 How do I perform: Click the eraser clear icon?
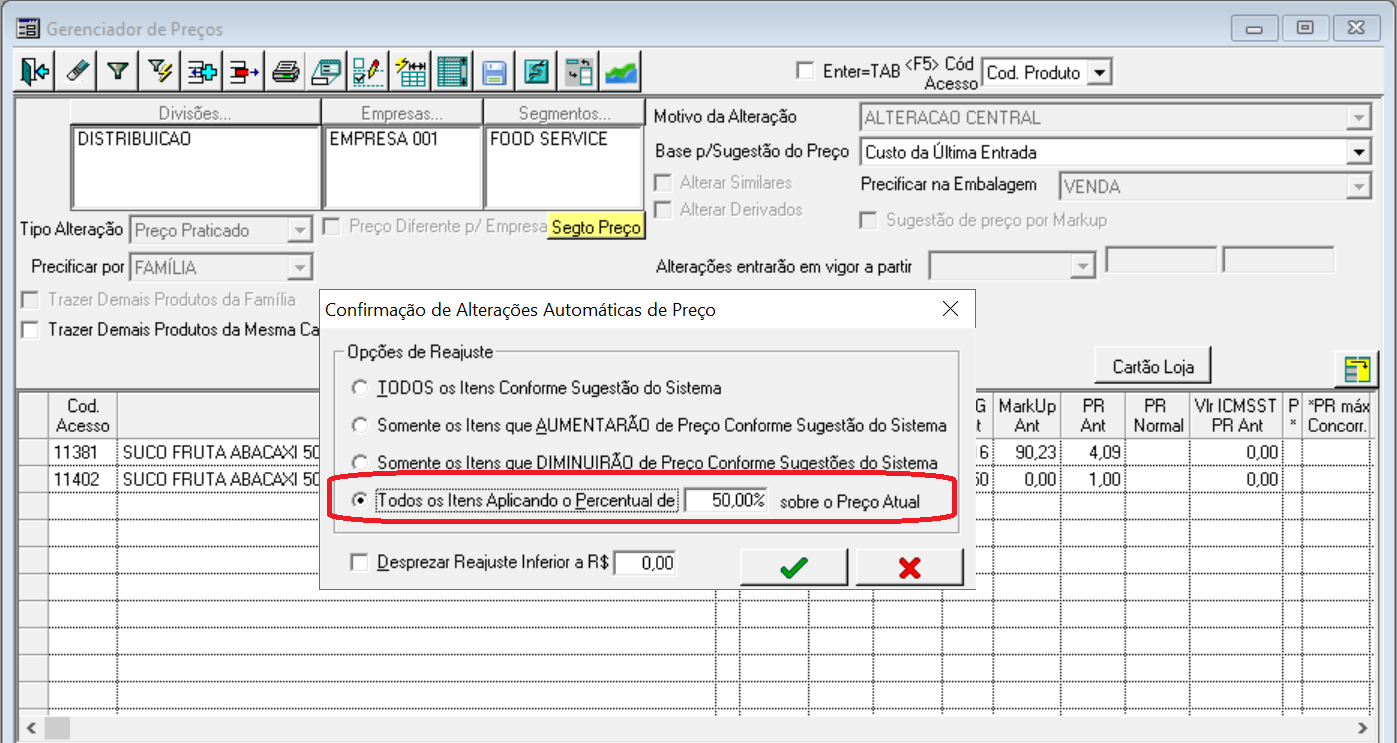tap(77, 72)
